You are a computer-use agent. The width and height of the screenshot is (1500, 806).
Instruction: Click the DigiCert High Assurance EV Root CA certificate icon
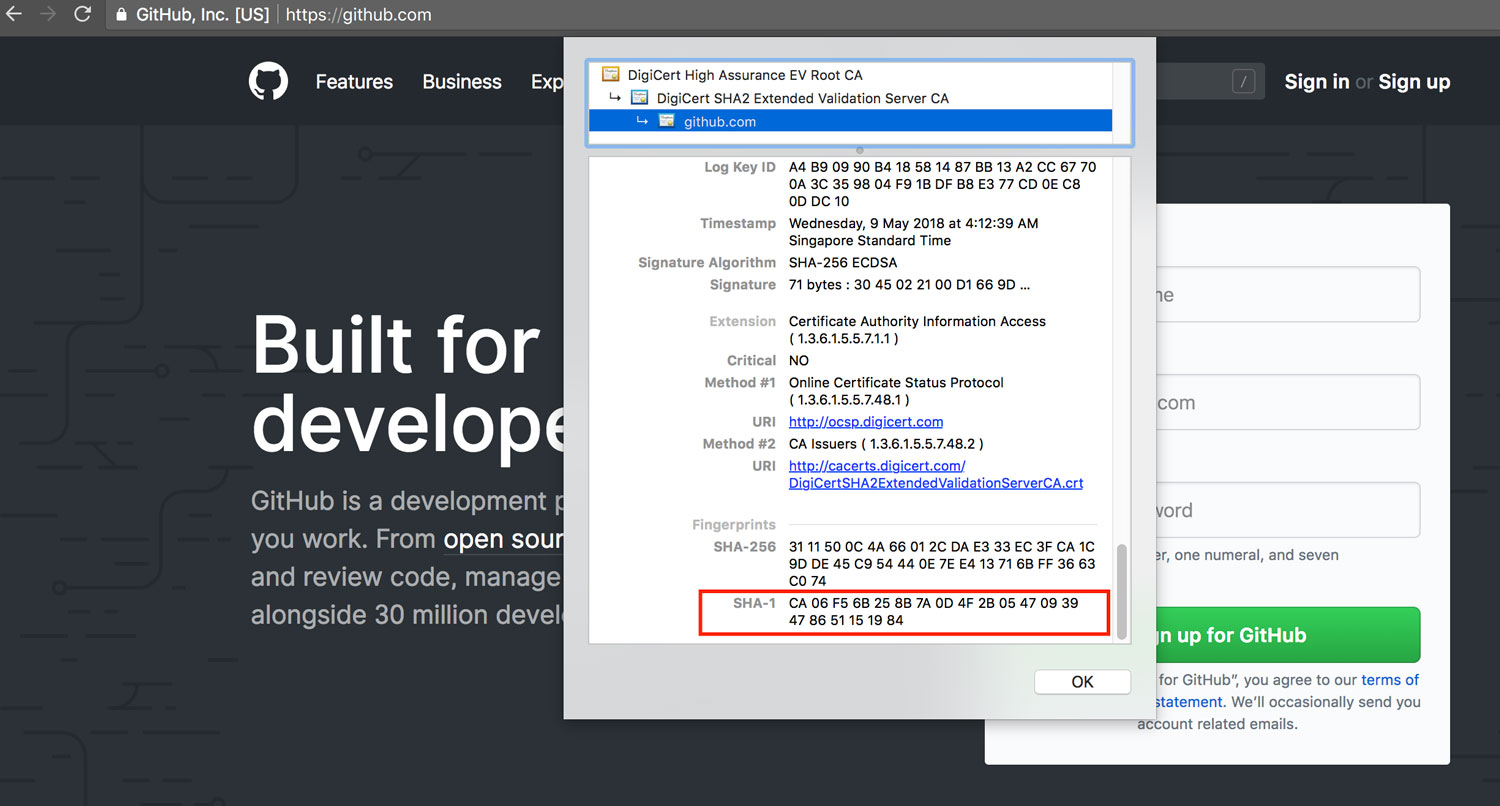610,75
